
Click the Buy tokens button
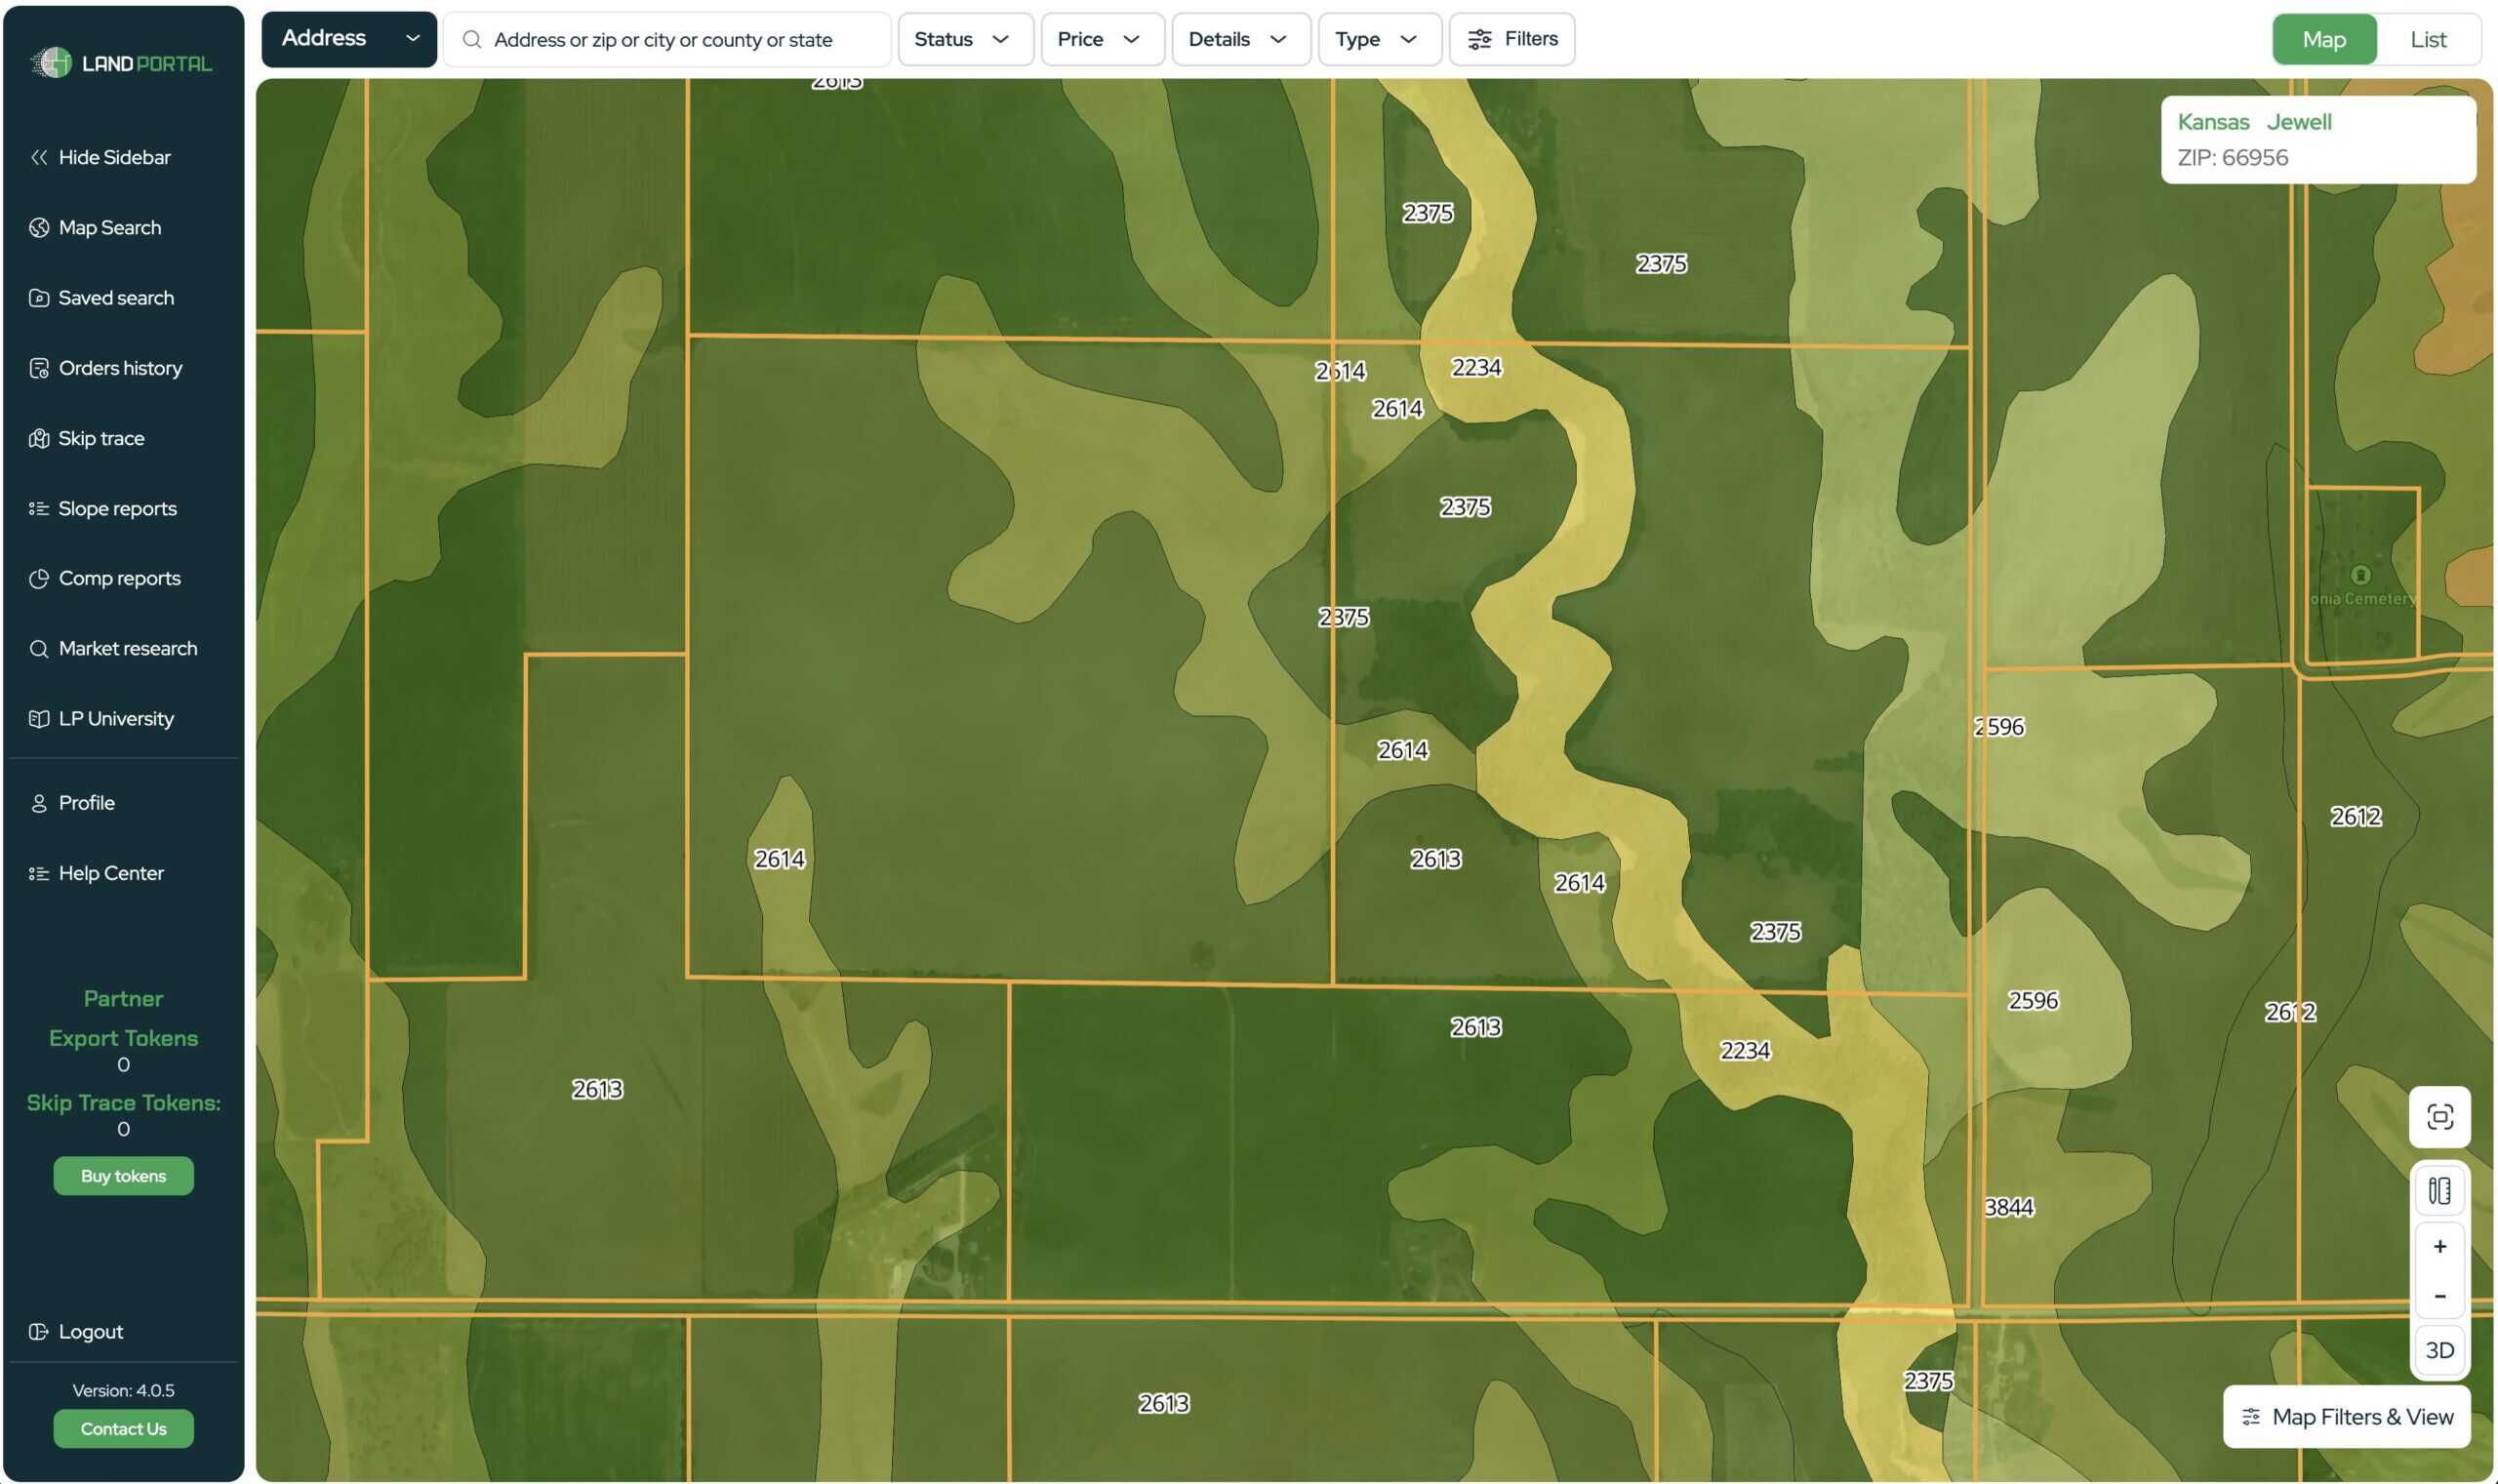click(122, 1176)
